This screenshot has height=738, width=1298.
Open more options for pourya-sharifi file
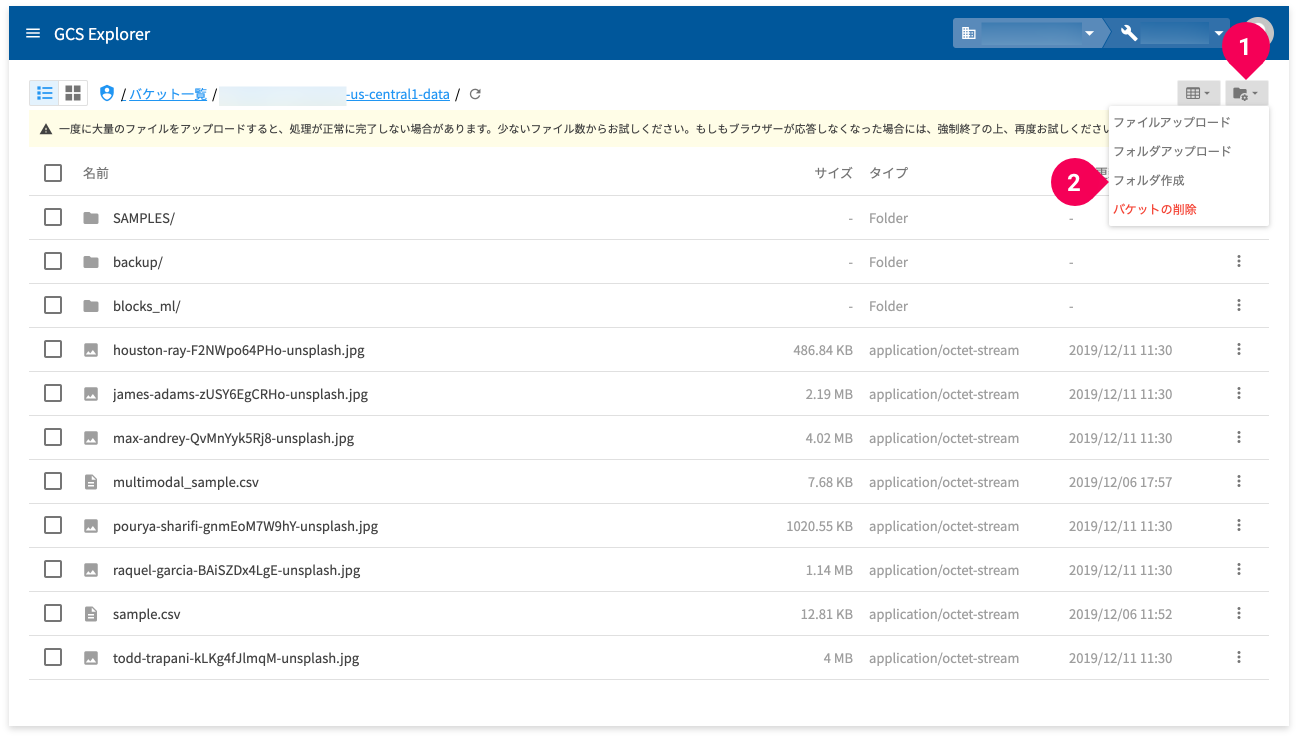1239,525
